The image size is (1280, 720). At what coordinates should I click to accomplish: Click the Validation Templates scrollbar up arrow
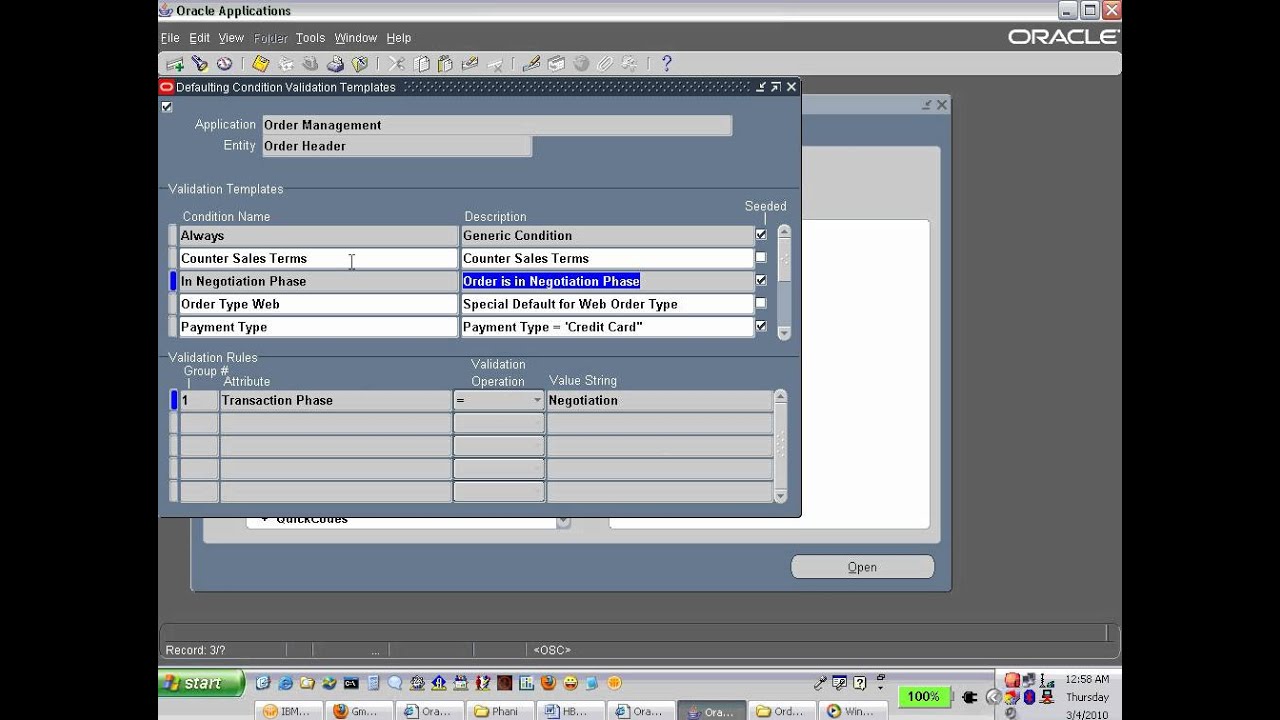pyautogui.click(x=784, y=231)
